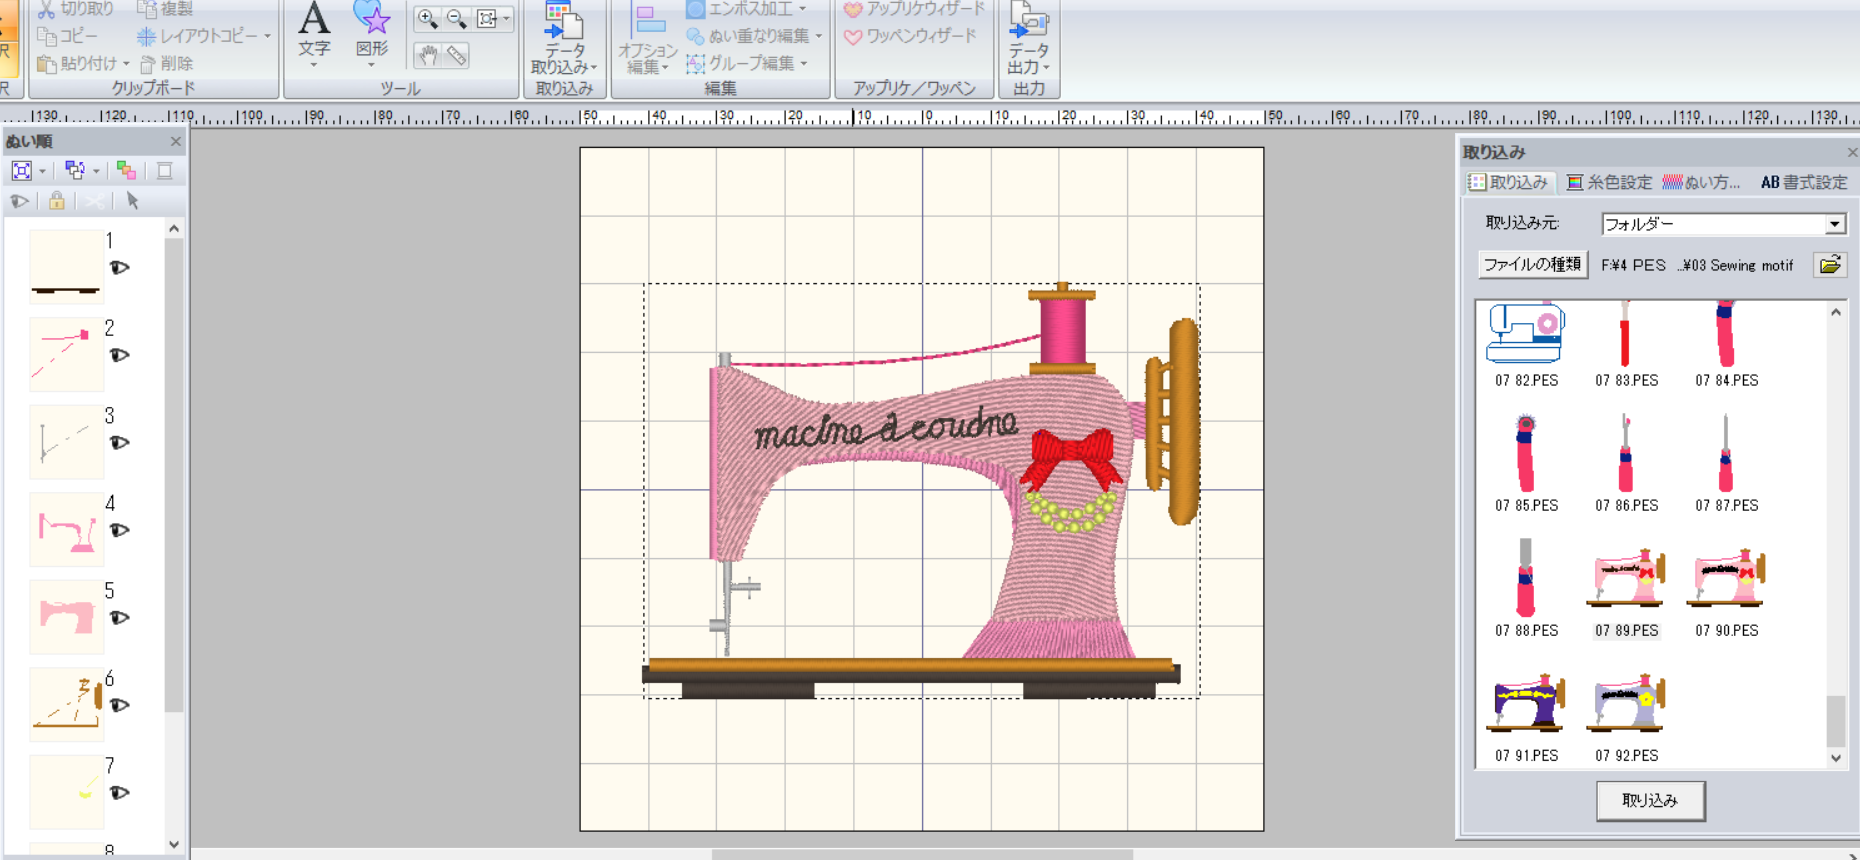Click the file list scroll-up arrow
Image resolution: width=1860 pixels, height=860 pixels.
point(1836,312)
